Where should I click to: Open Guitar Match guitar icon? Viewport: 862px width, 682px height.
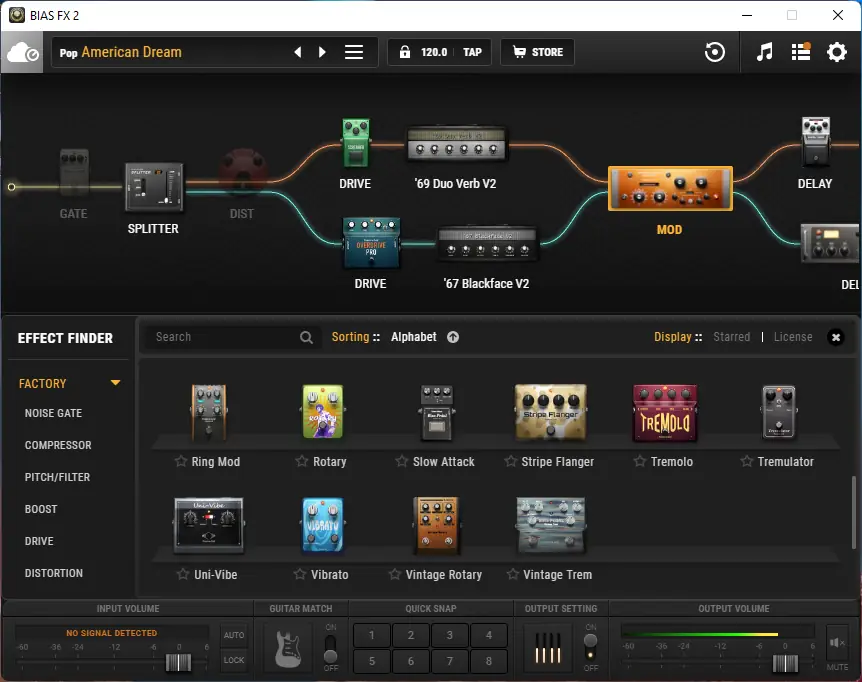tap(288, 648)
